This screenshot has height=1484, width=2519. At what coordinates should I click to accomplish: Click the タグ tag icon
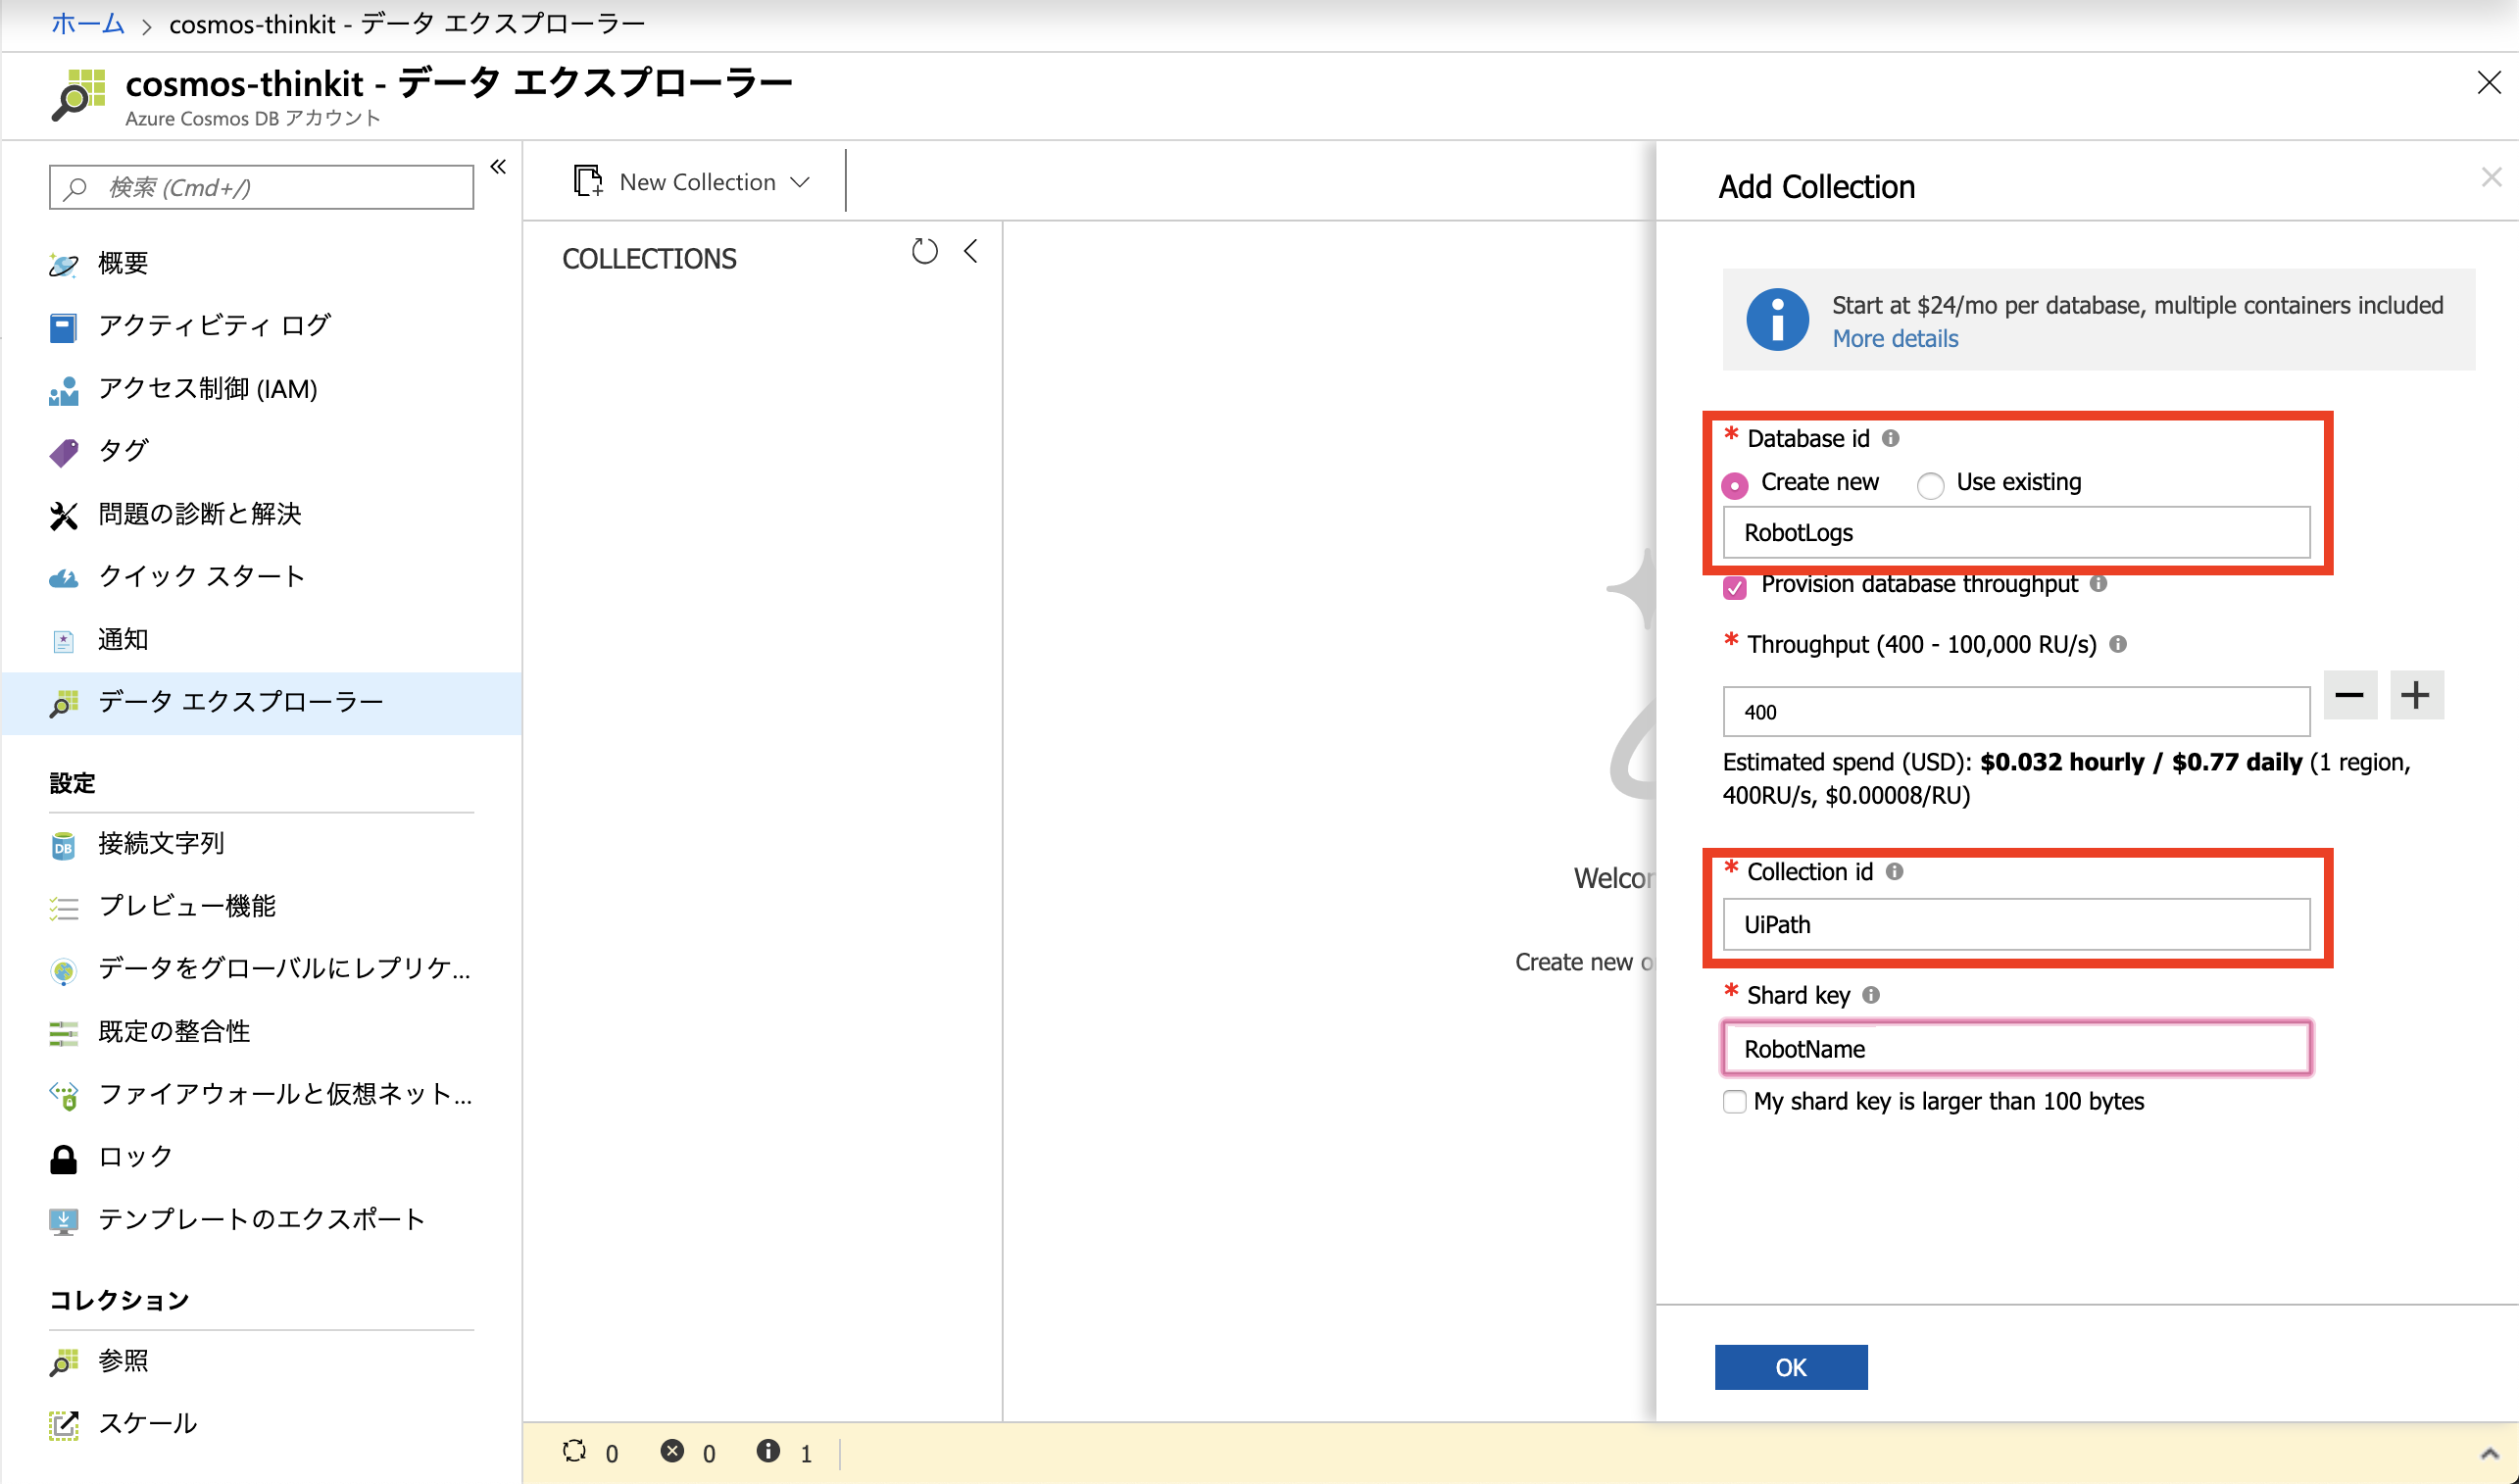pyautogui.click(x=63, y=452)
